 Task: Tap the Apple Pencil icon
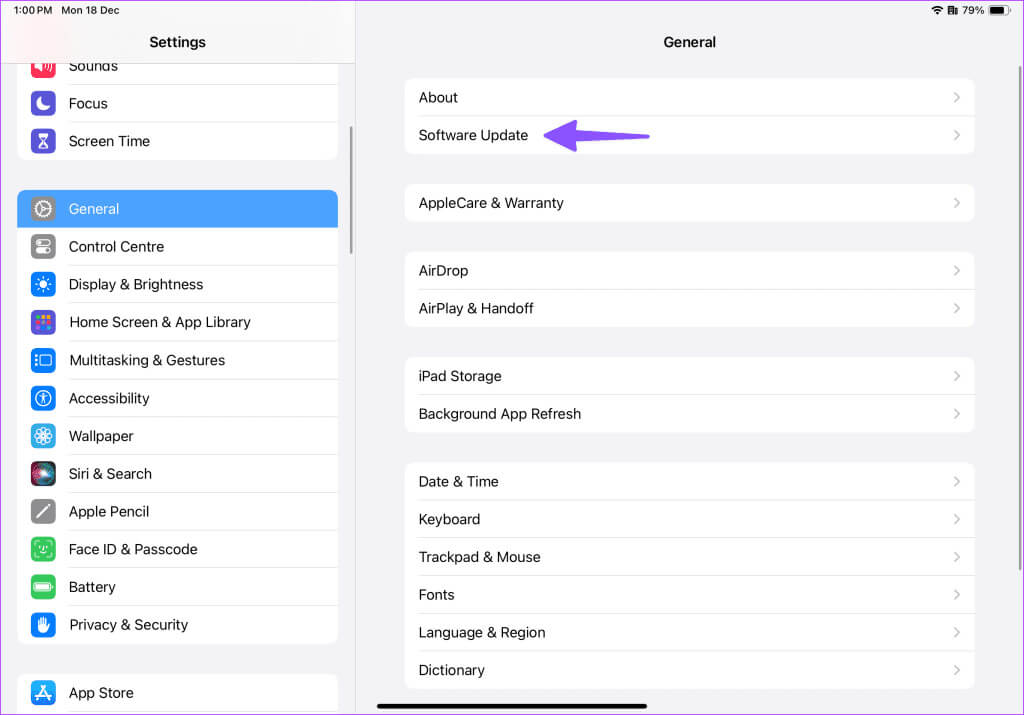tap(43, 511)
